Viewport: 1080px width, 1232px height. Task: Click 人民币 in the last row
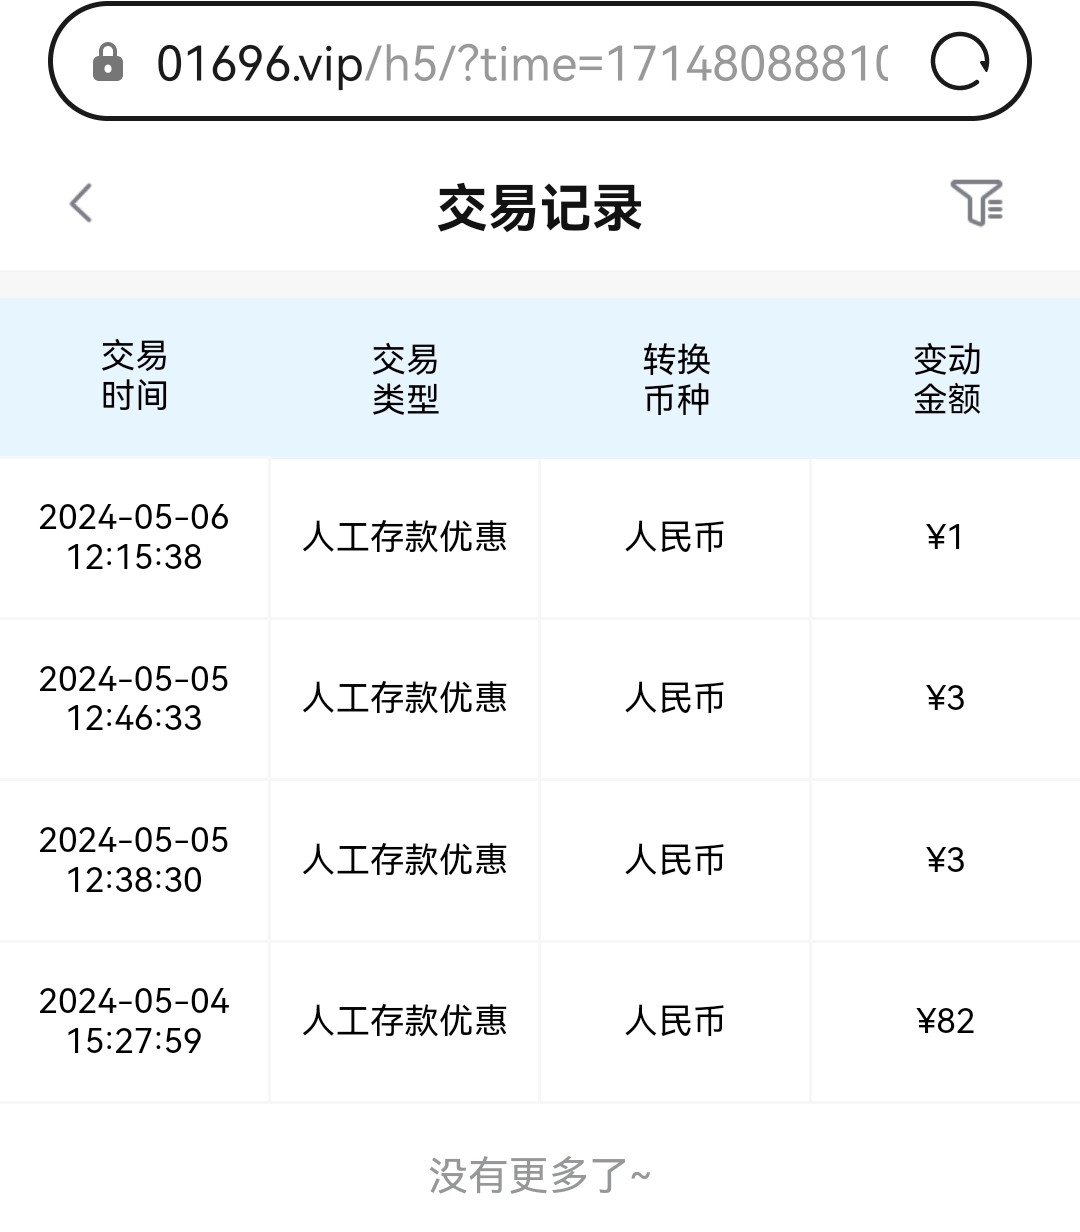pyautogui.click(x=675, y=1021)
